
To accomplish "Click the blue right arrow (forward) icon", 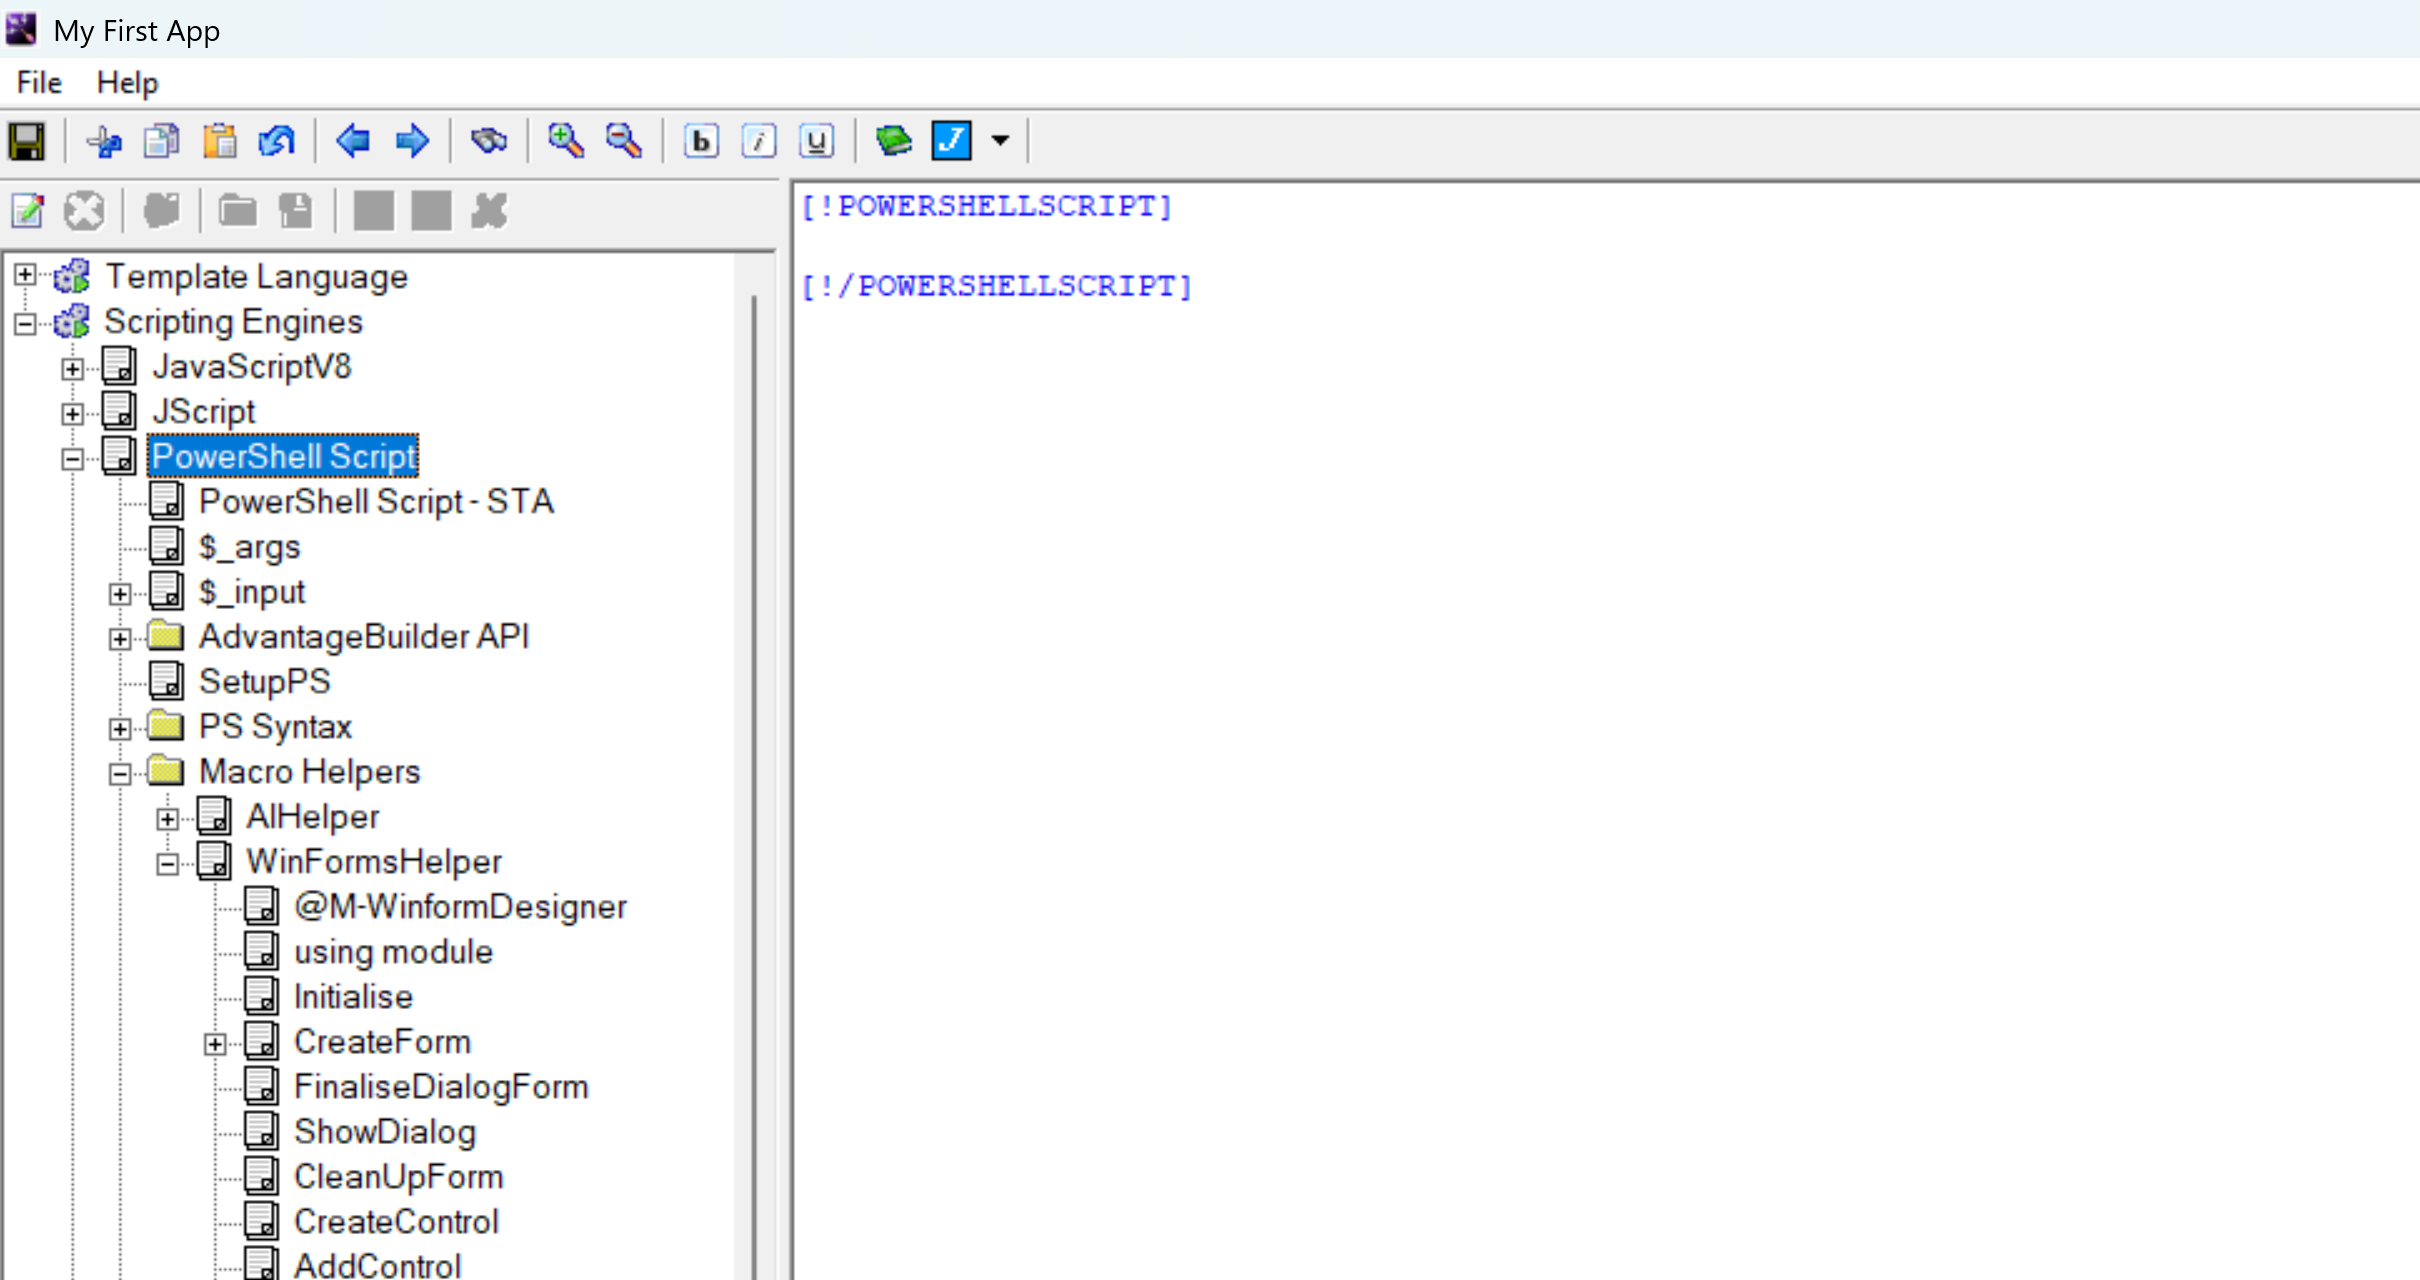I will [411, 141].
